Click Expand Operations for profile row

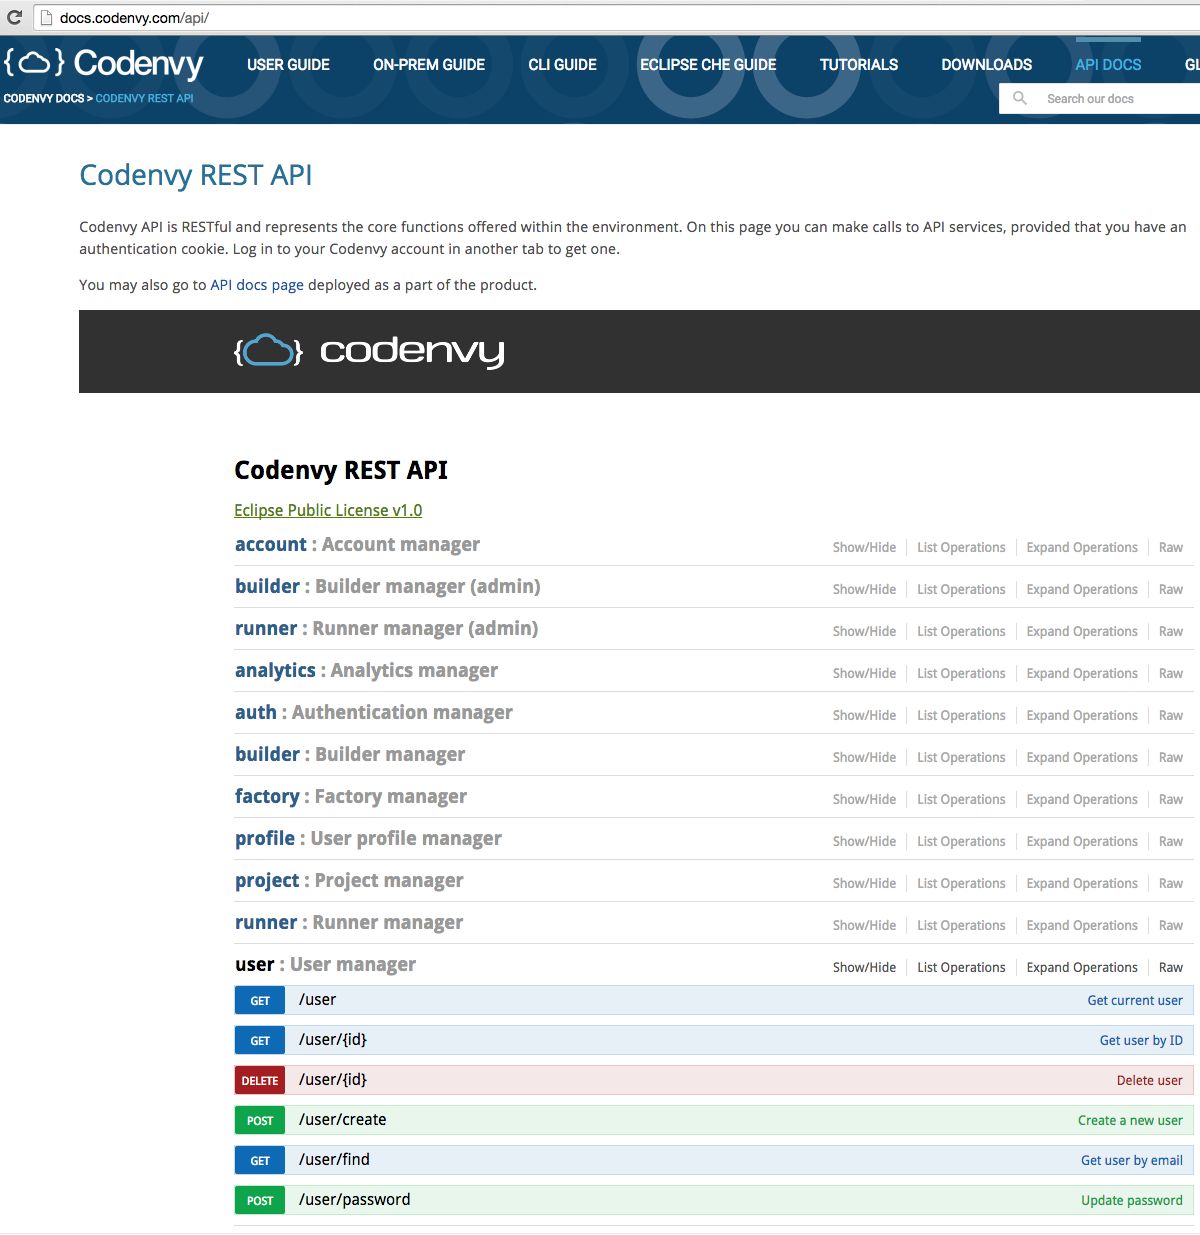1082,841
